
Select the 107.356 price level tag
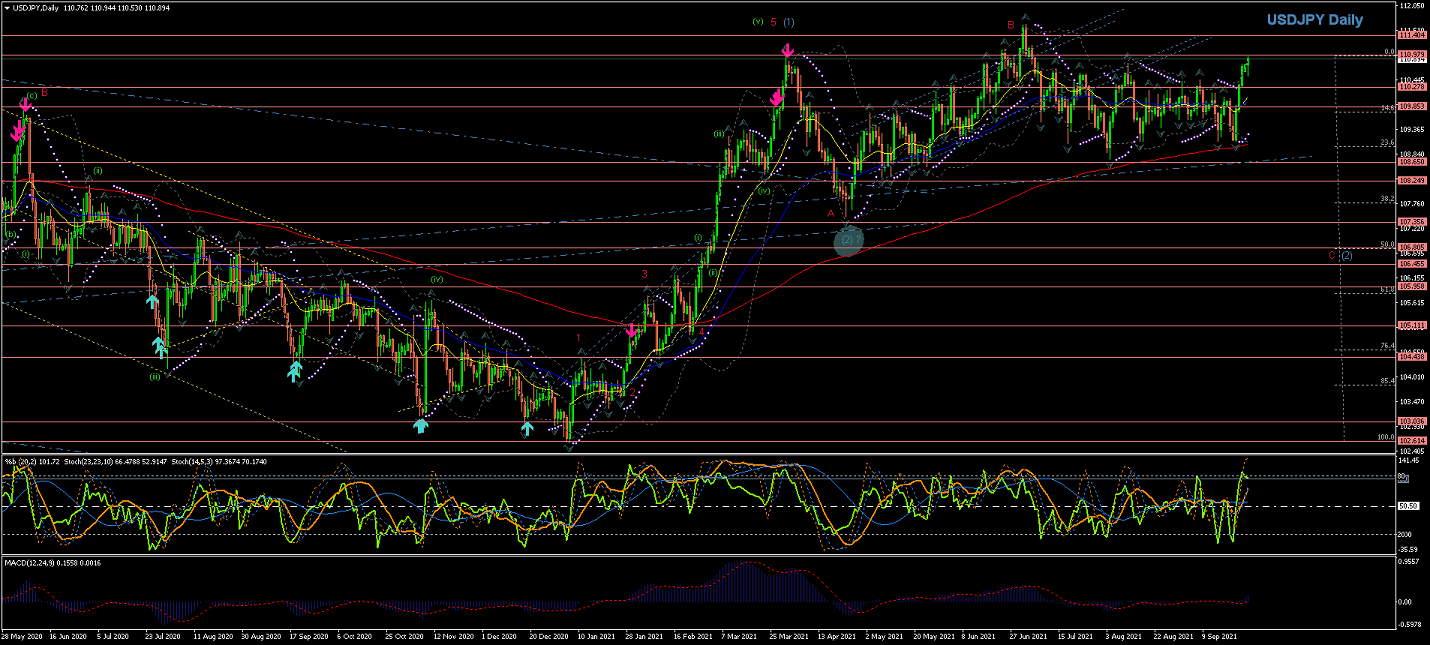(1411, 222)
